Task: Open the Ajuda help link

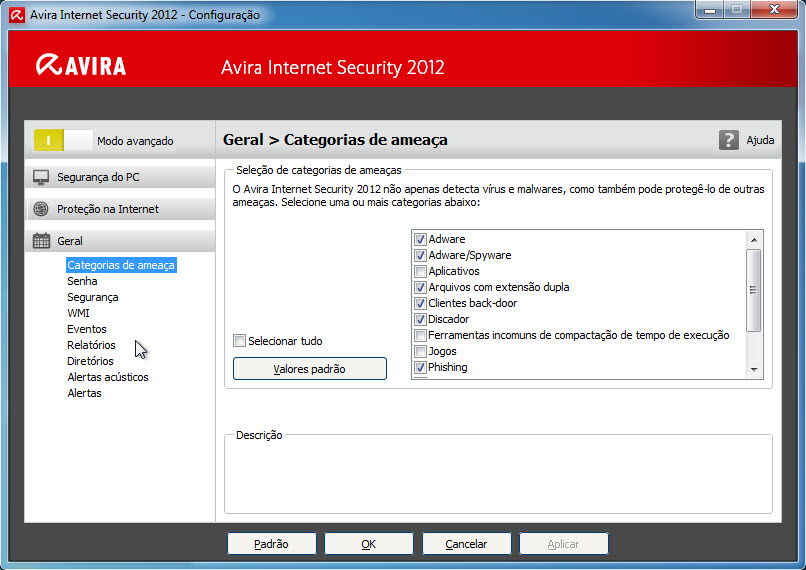Action: (760, 140)
